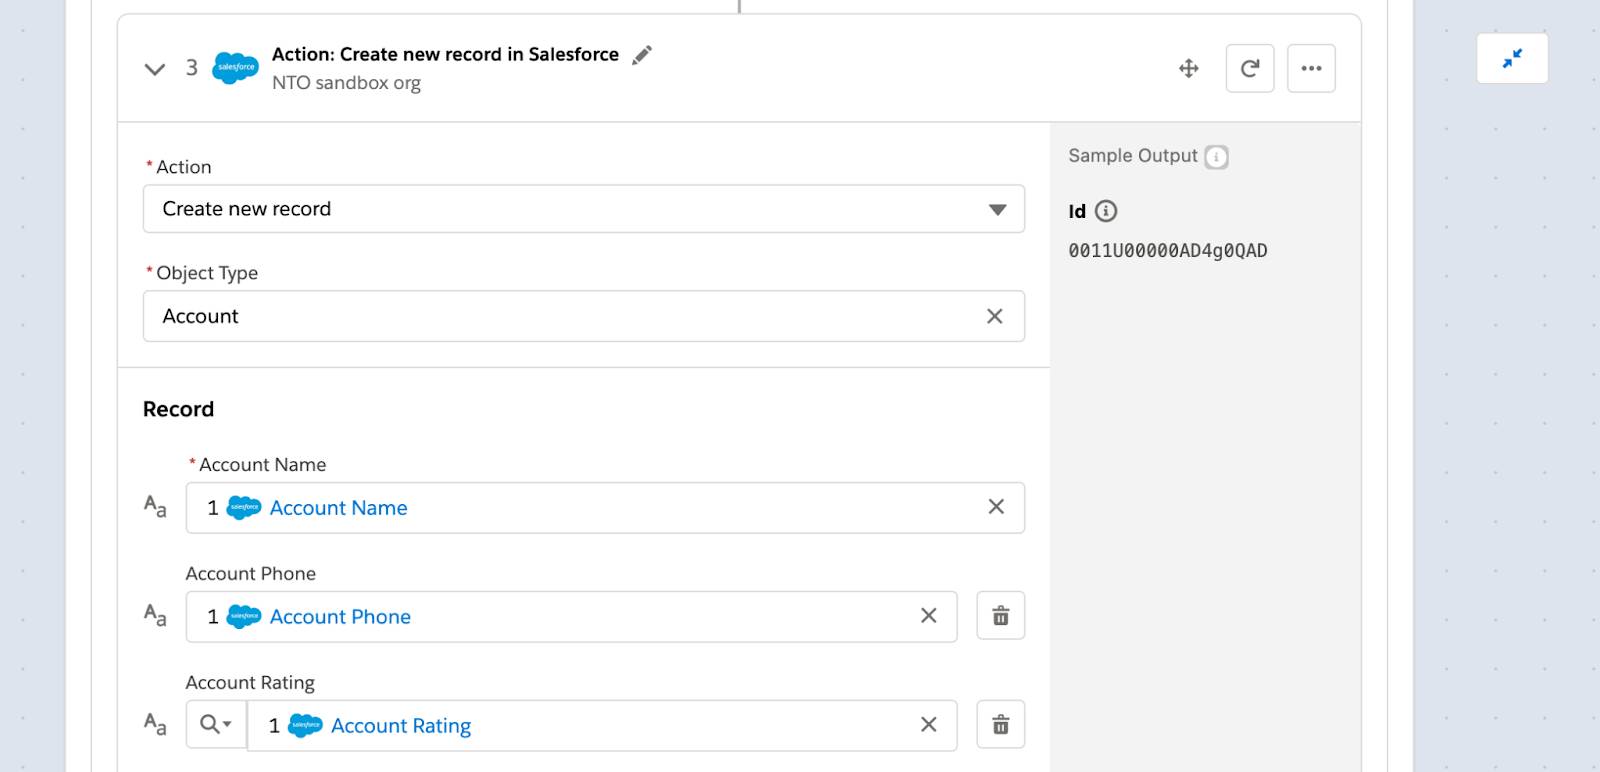Delete the Account Phone field with trash icon
This screenshot has width=1600, height=772.
pyautogui.click(x=1000, y=616)
